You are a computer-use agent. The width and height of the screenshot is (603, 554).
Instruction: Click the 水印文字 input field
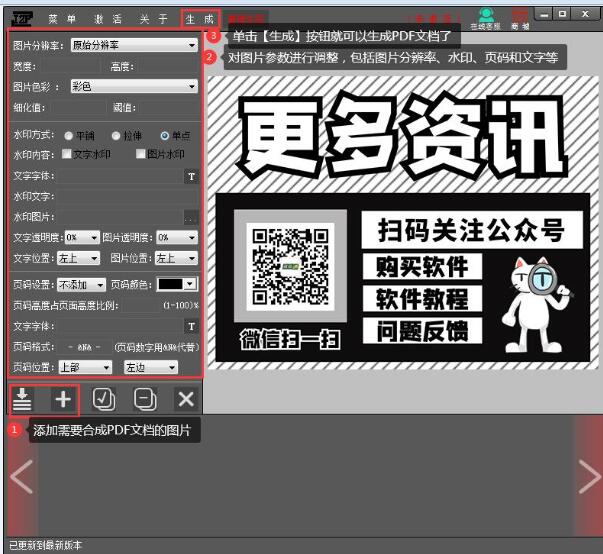pos(128,197)
